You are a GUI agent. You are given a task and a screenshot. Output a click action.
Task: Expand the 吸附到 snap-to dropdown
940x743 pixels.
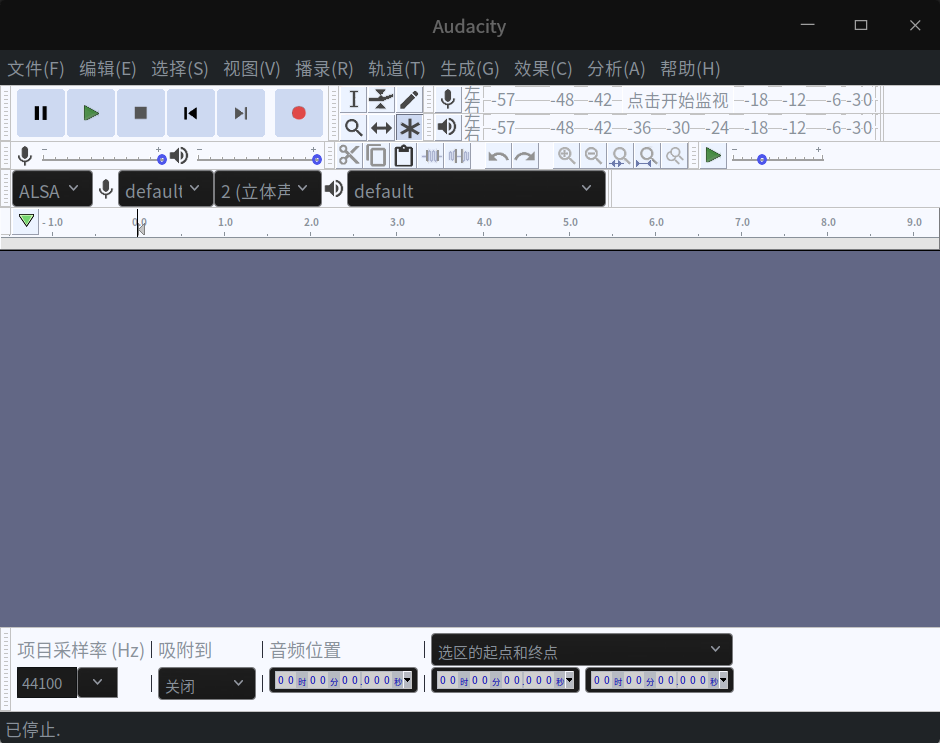(206, 684)
